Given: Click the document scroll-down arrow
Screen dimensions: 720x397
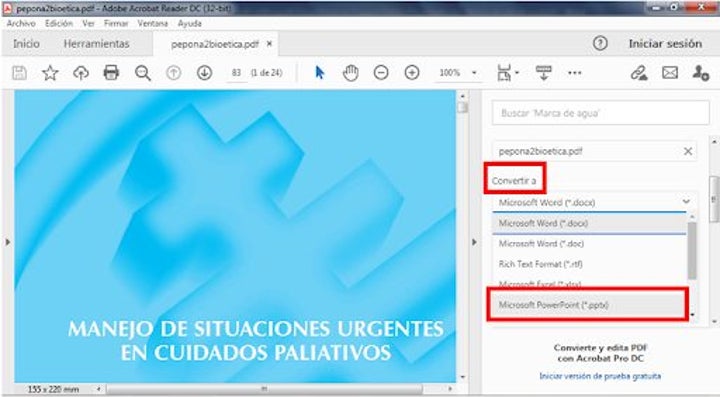Looking at the screenshot, I should point(462,377).
